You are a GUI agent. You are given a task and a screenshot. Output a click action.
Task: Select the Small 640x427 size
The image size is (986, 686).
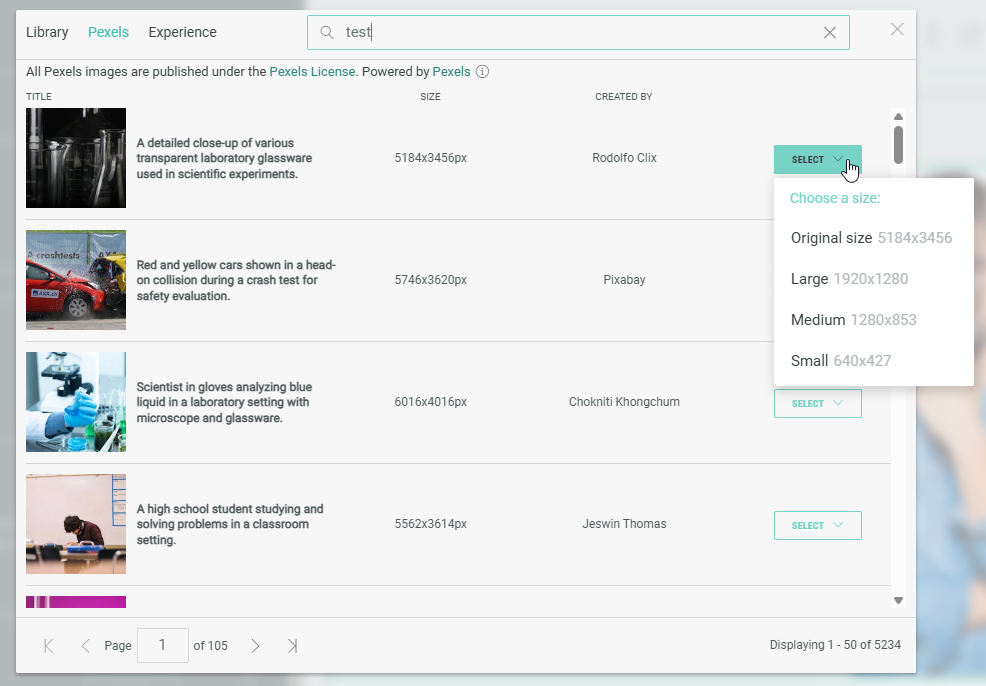coord(840,361)
